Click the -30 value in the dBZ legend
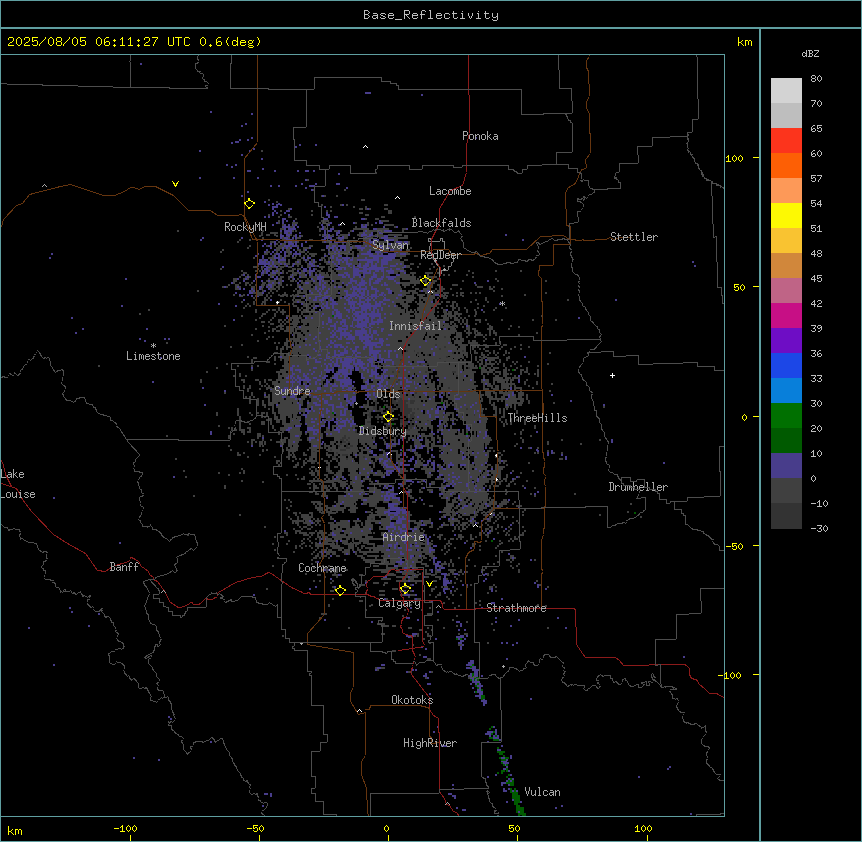This screenshot has height=842, width=862. click(819, 529)
